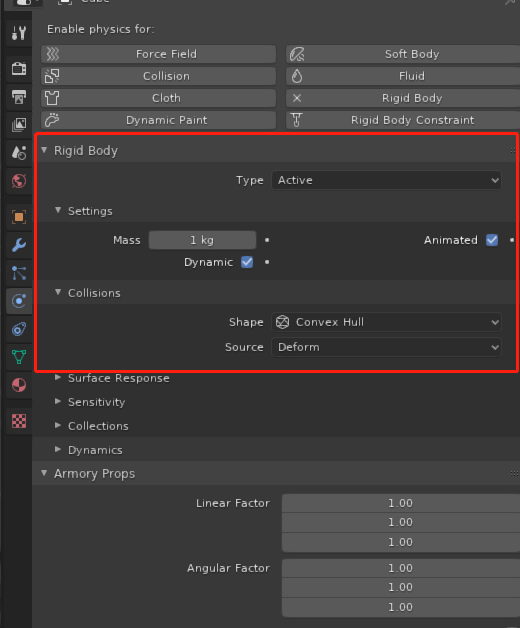Screen dimensions: 520x628
Task: Add a Rigid Body Constraint
Action: pos(403,120)
